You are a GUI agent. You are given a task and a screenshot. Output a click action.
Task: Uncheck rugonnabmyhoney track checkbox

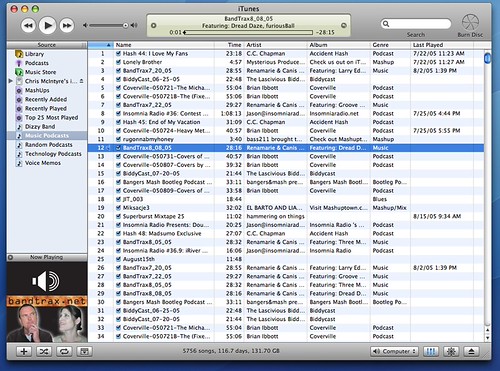point(118,139)
